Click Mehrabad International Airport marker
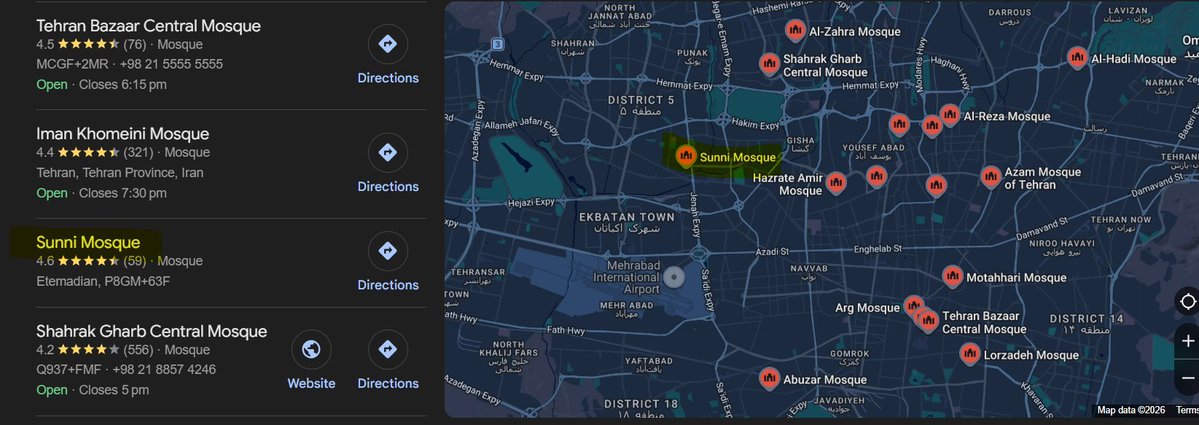Screen dimensions: 1199x425 point(673,277)
